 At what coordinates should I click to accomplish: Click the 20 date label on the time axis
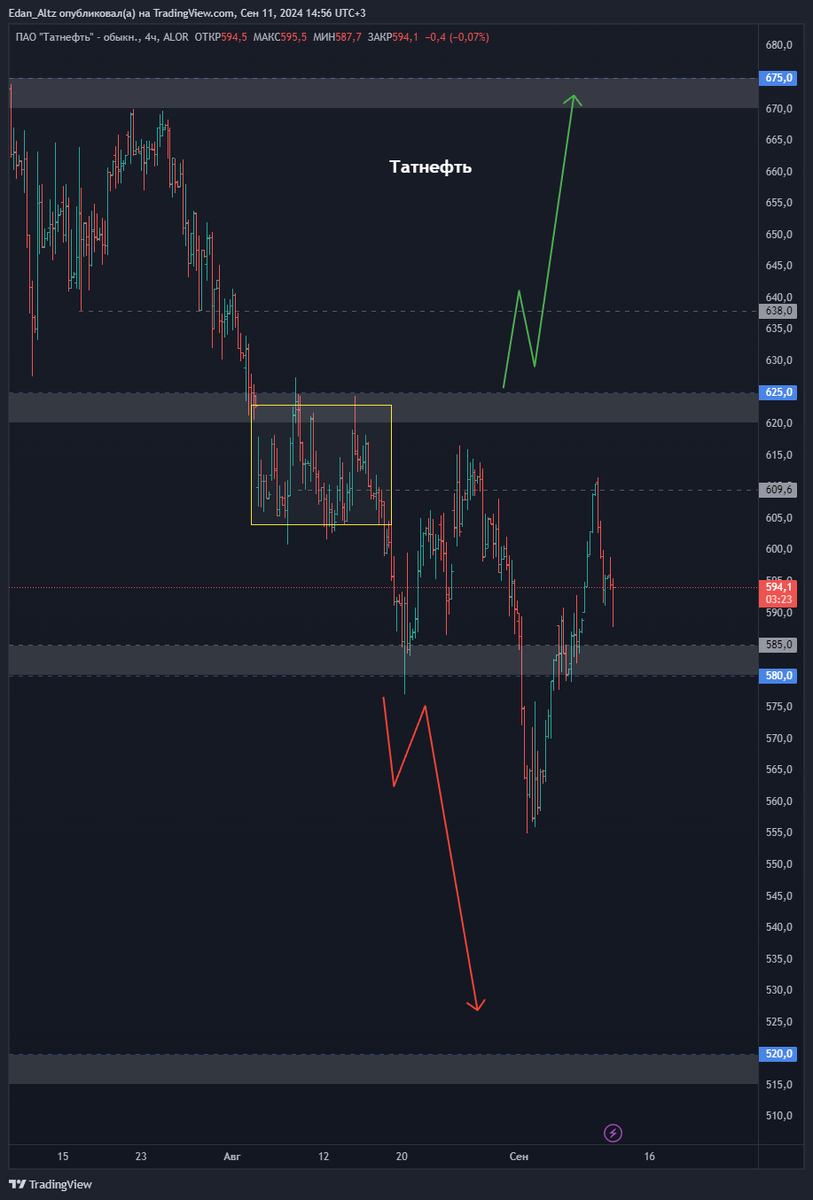pos(402,1156)
